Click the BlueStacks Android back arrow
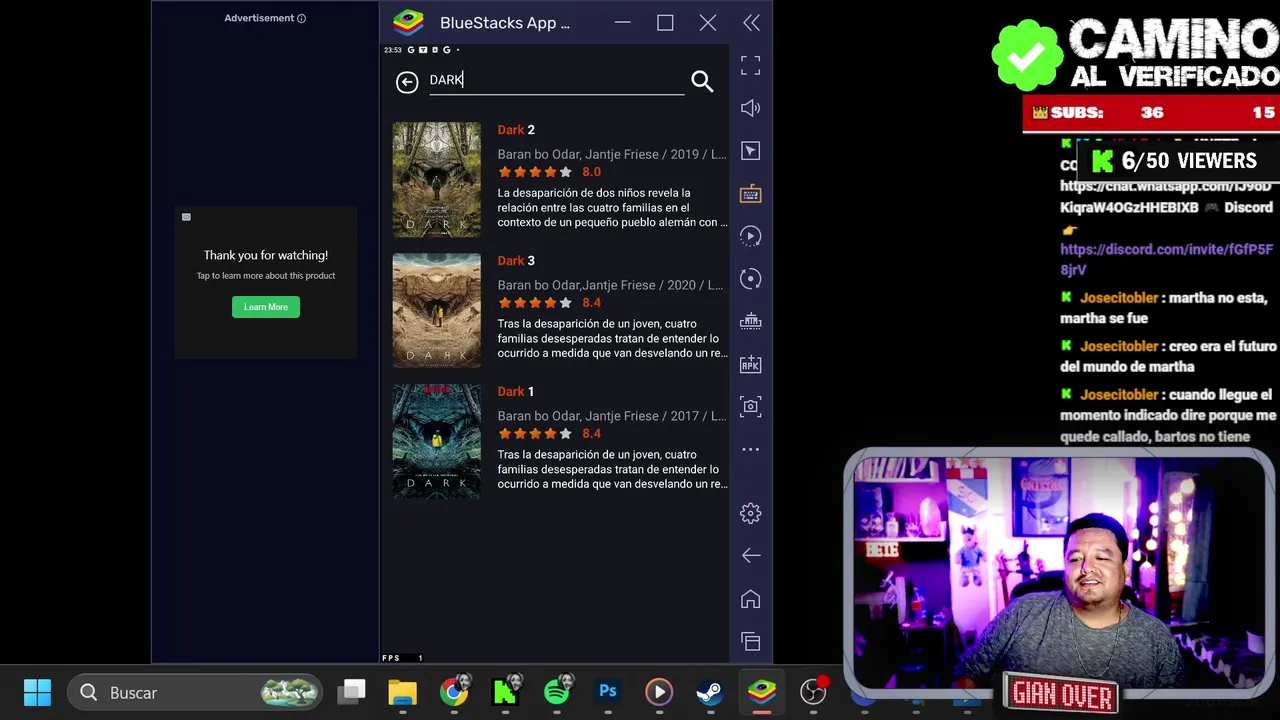The width and height of the screenshot is (1280, 720). click(x=751, y=555)
